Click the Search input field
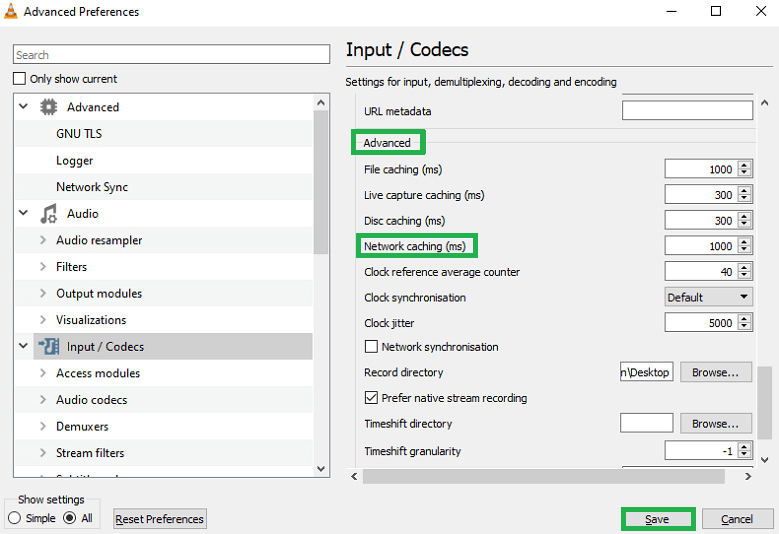 (x=171, y=54)
